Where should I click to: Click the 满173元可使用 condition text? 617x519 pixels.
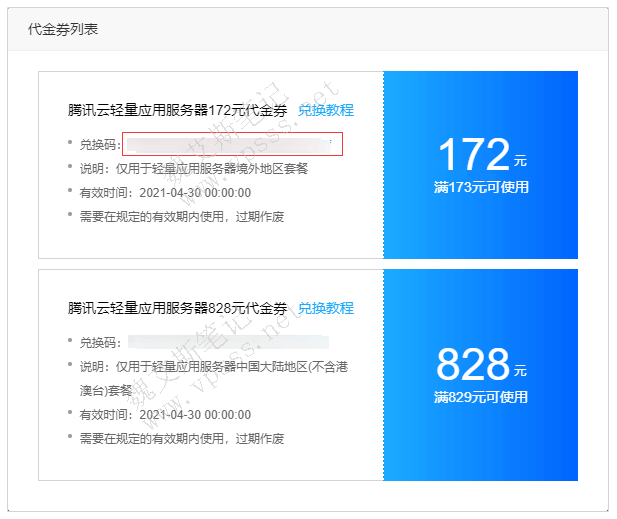(x=481, y=187)
